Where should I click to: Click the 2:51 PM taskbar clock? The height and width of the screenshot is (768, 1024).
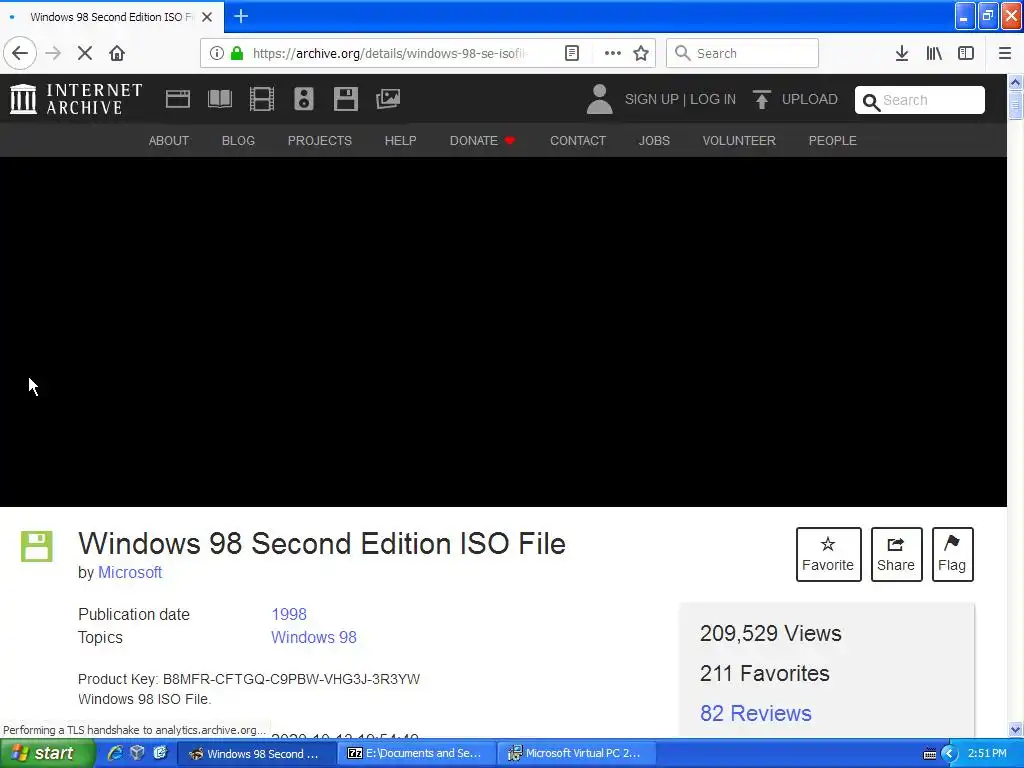987,754
